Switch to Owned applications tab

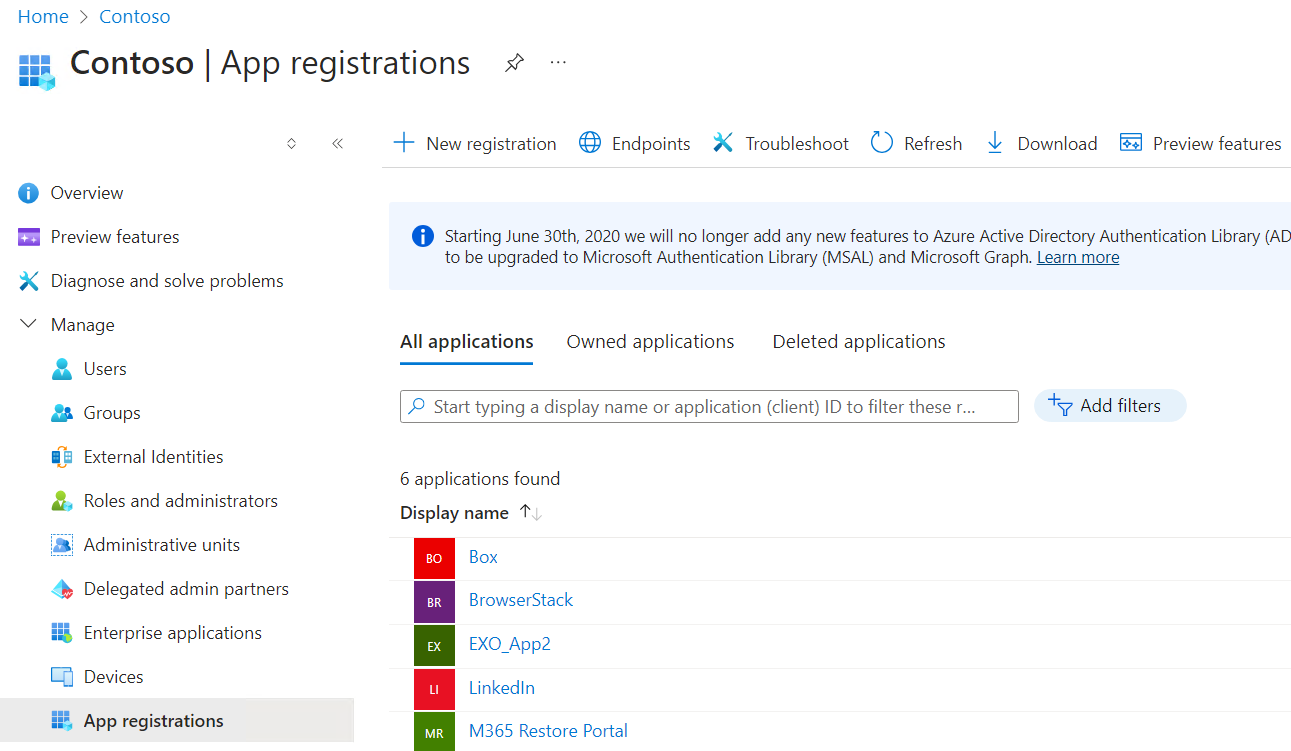tap(651, 342)
